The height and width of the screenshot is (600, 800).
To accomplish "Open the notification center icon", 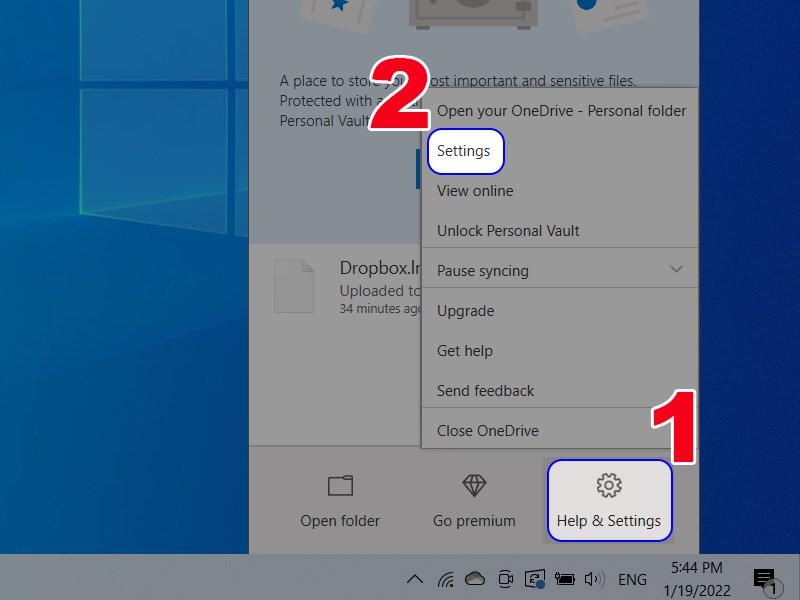I will 767,582.
